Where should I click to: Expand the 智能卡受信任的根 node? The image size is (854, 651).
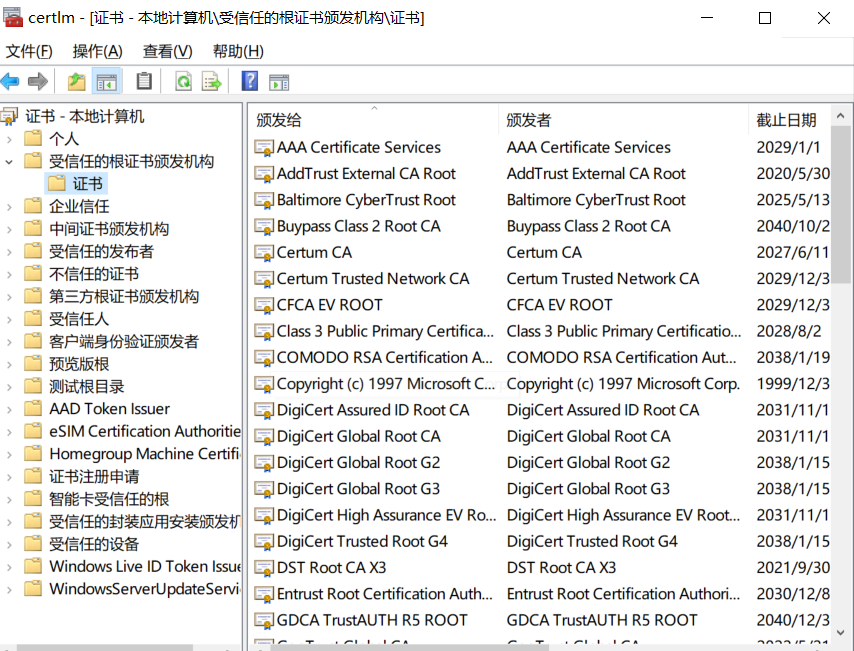coord(9,500)
